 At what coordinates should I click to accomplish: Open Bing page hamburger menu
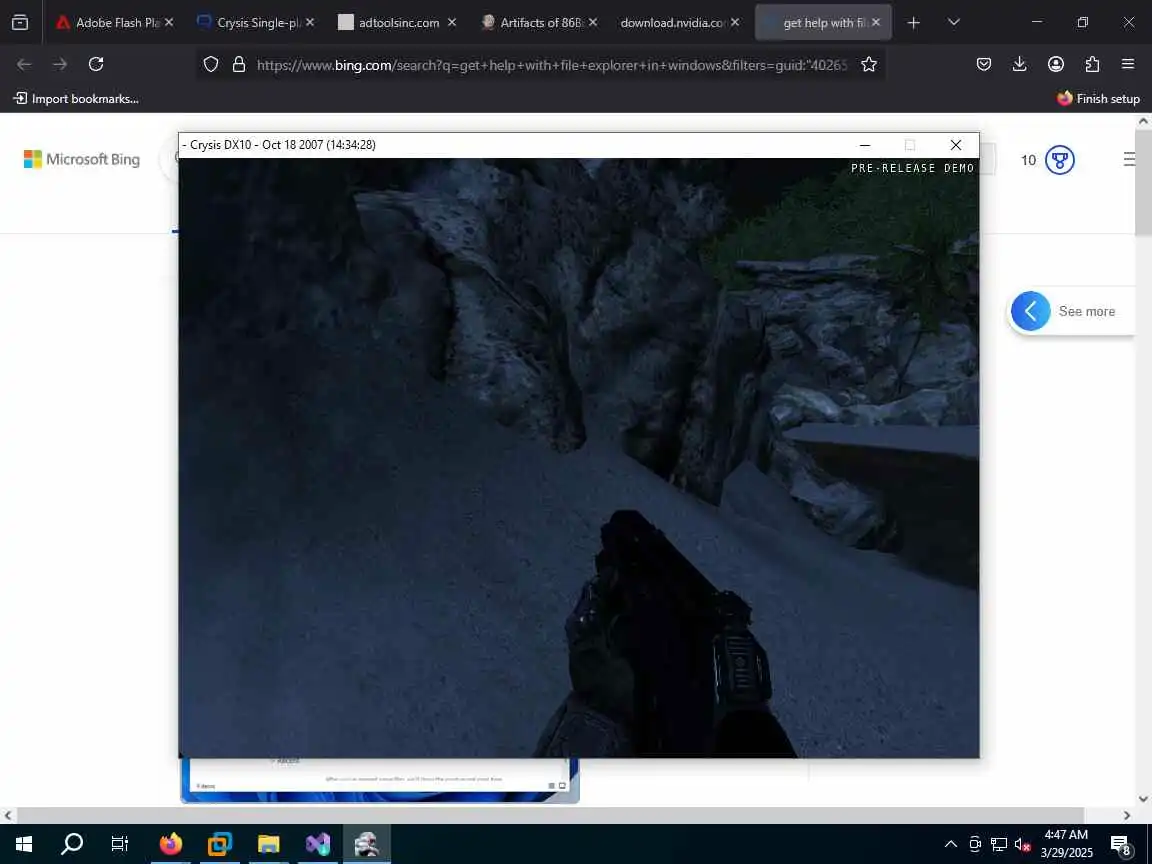click(x=1131, y=159)
